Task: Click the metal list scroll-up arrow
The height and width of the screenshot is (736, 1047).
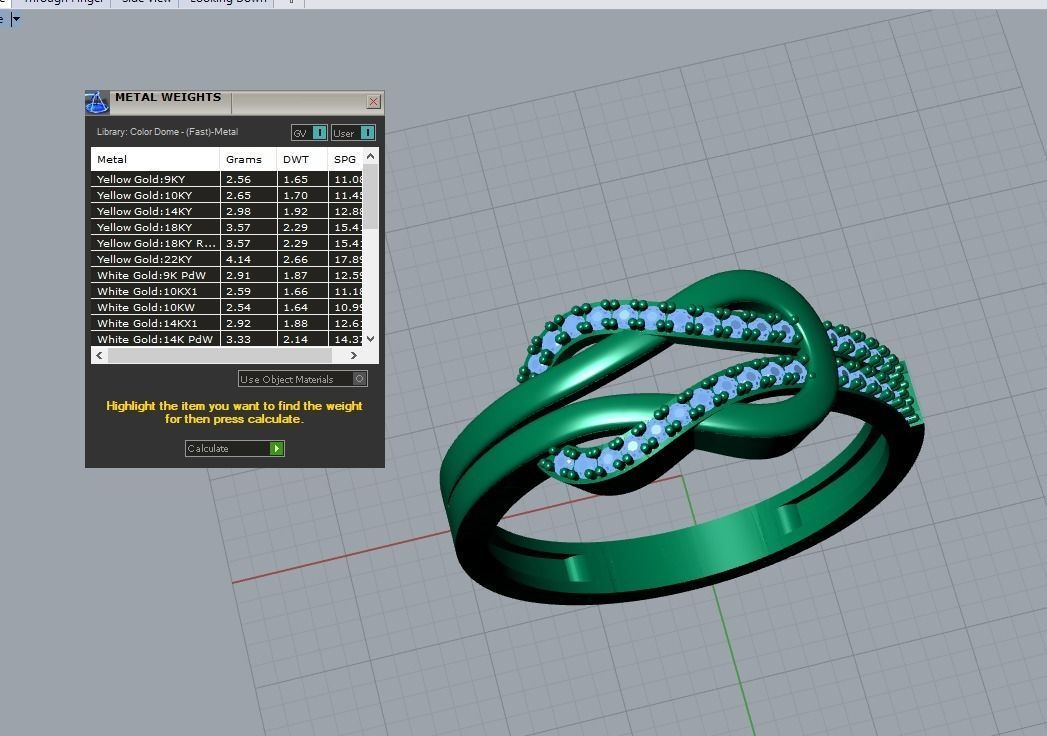Action: click(371, 156)
